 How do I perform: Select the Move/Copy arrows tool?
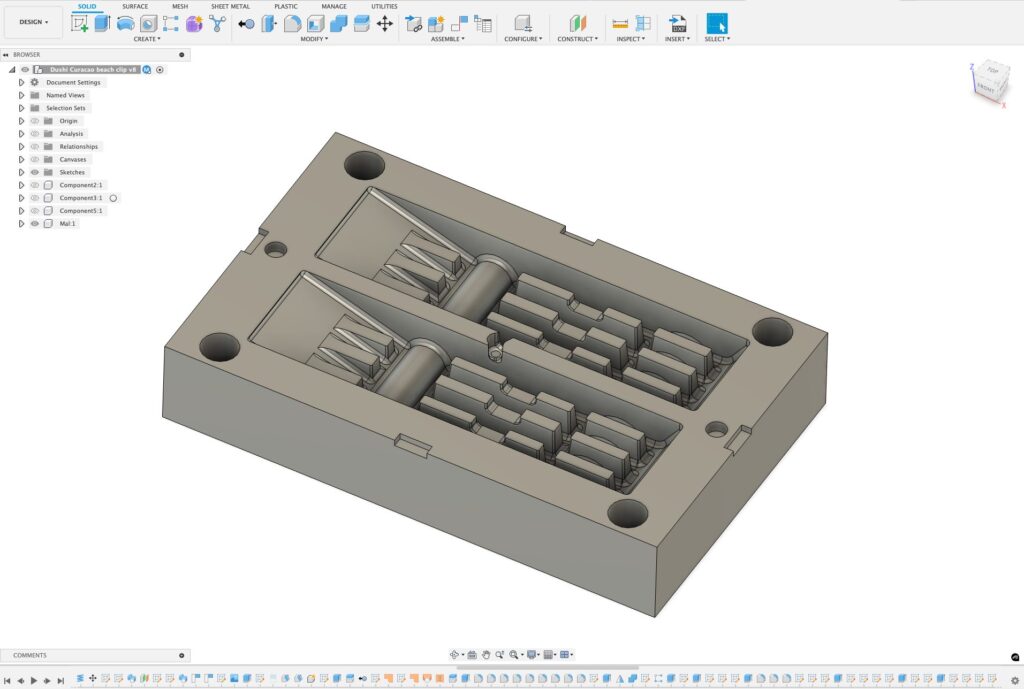(x=385, y=24)
